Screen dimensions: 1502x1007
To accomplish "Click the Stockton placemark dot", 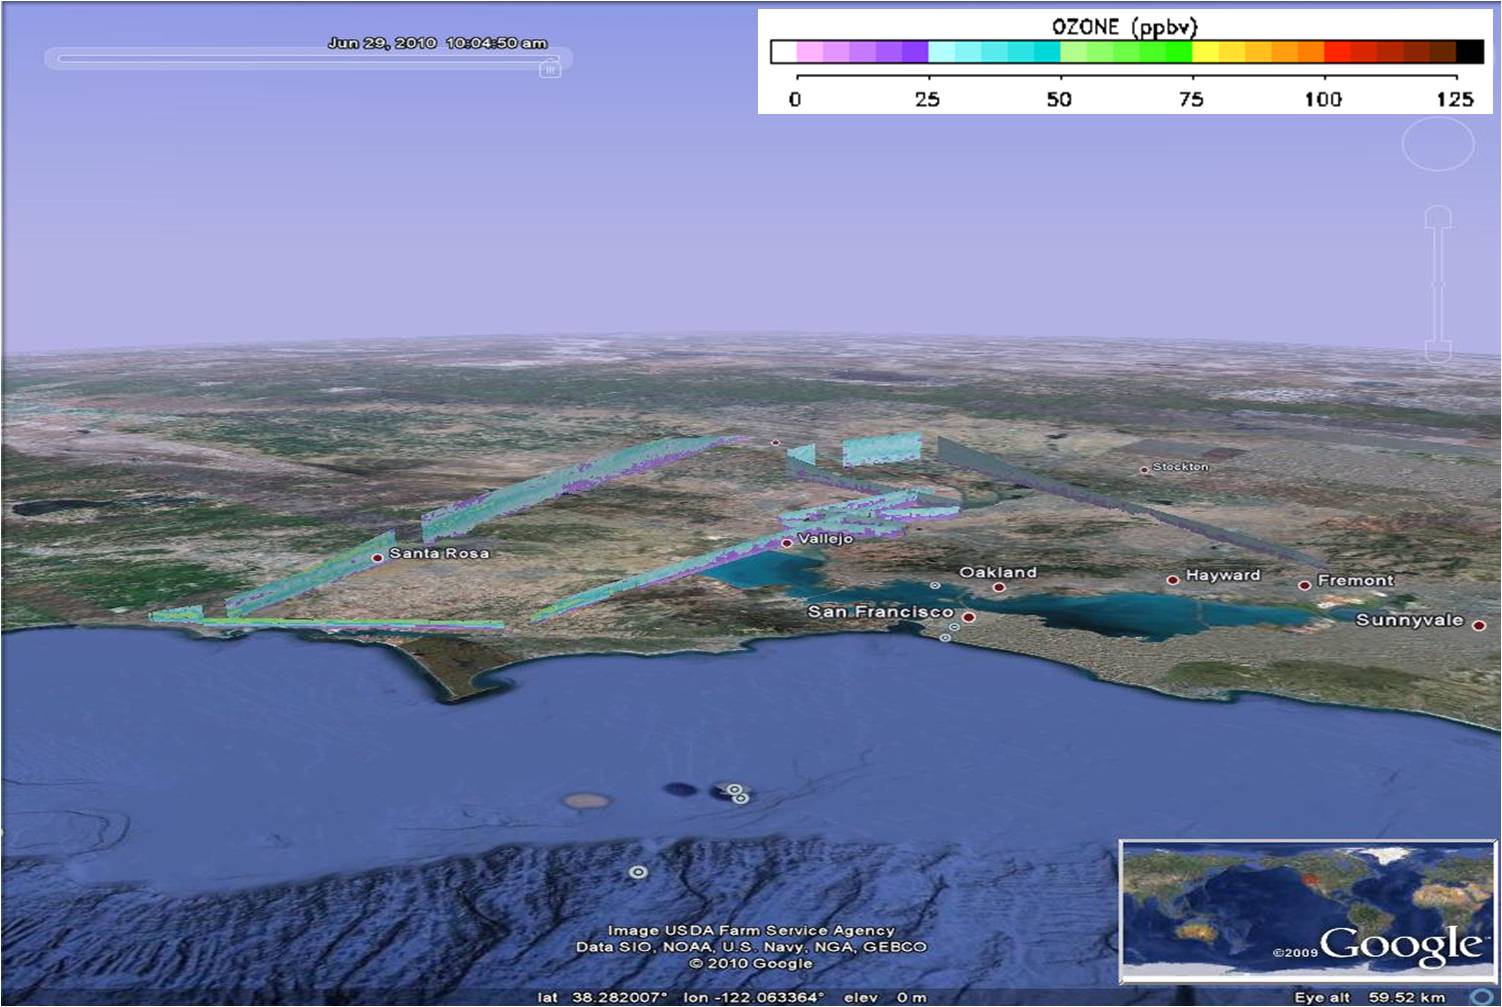I will 1145,470.
